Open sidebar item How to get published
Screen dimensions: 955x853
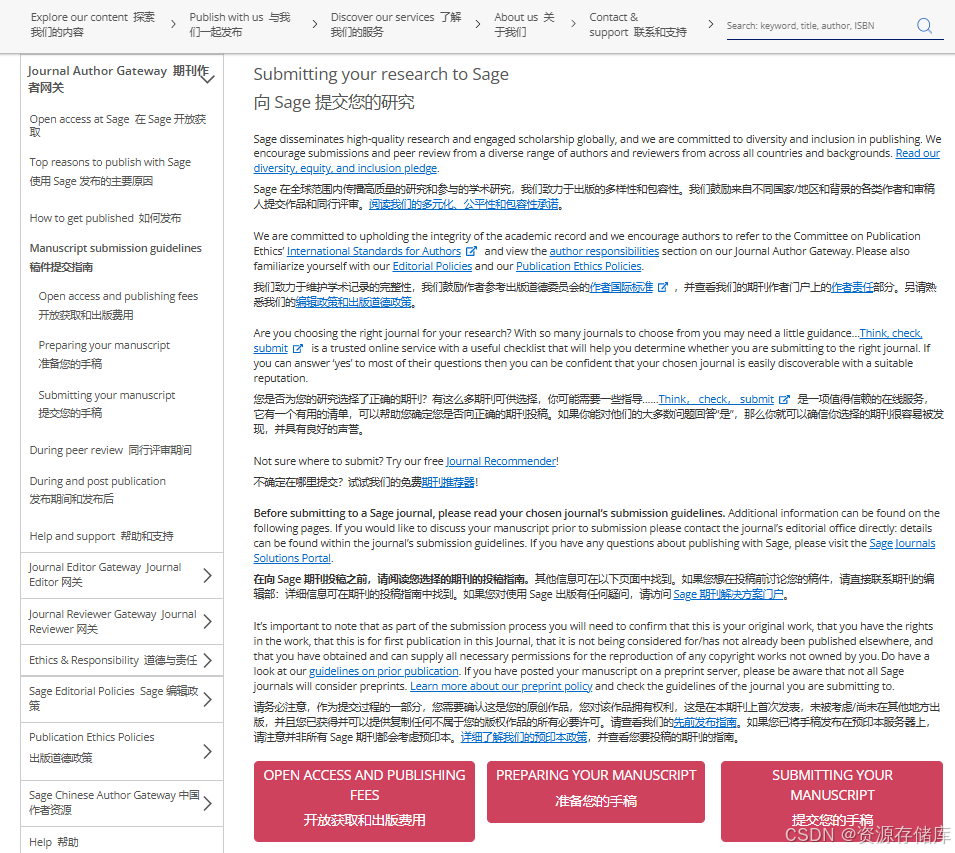pos(105,218)
